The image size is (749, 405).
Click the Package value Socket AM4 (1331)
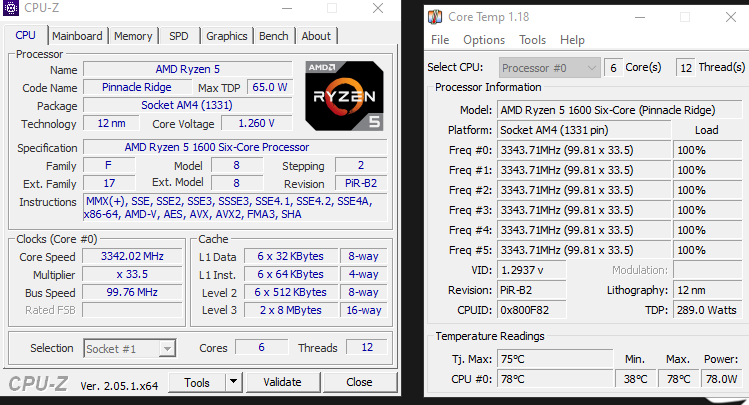188,105
